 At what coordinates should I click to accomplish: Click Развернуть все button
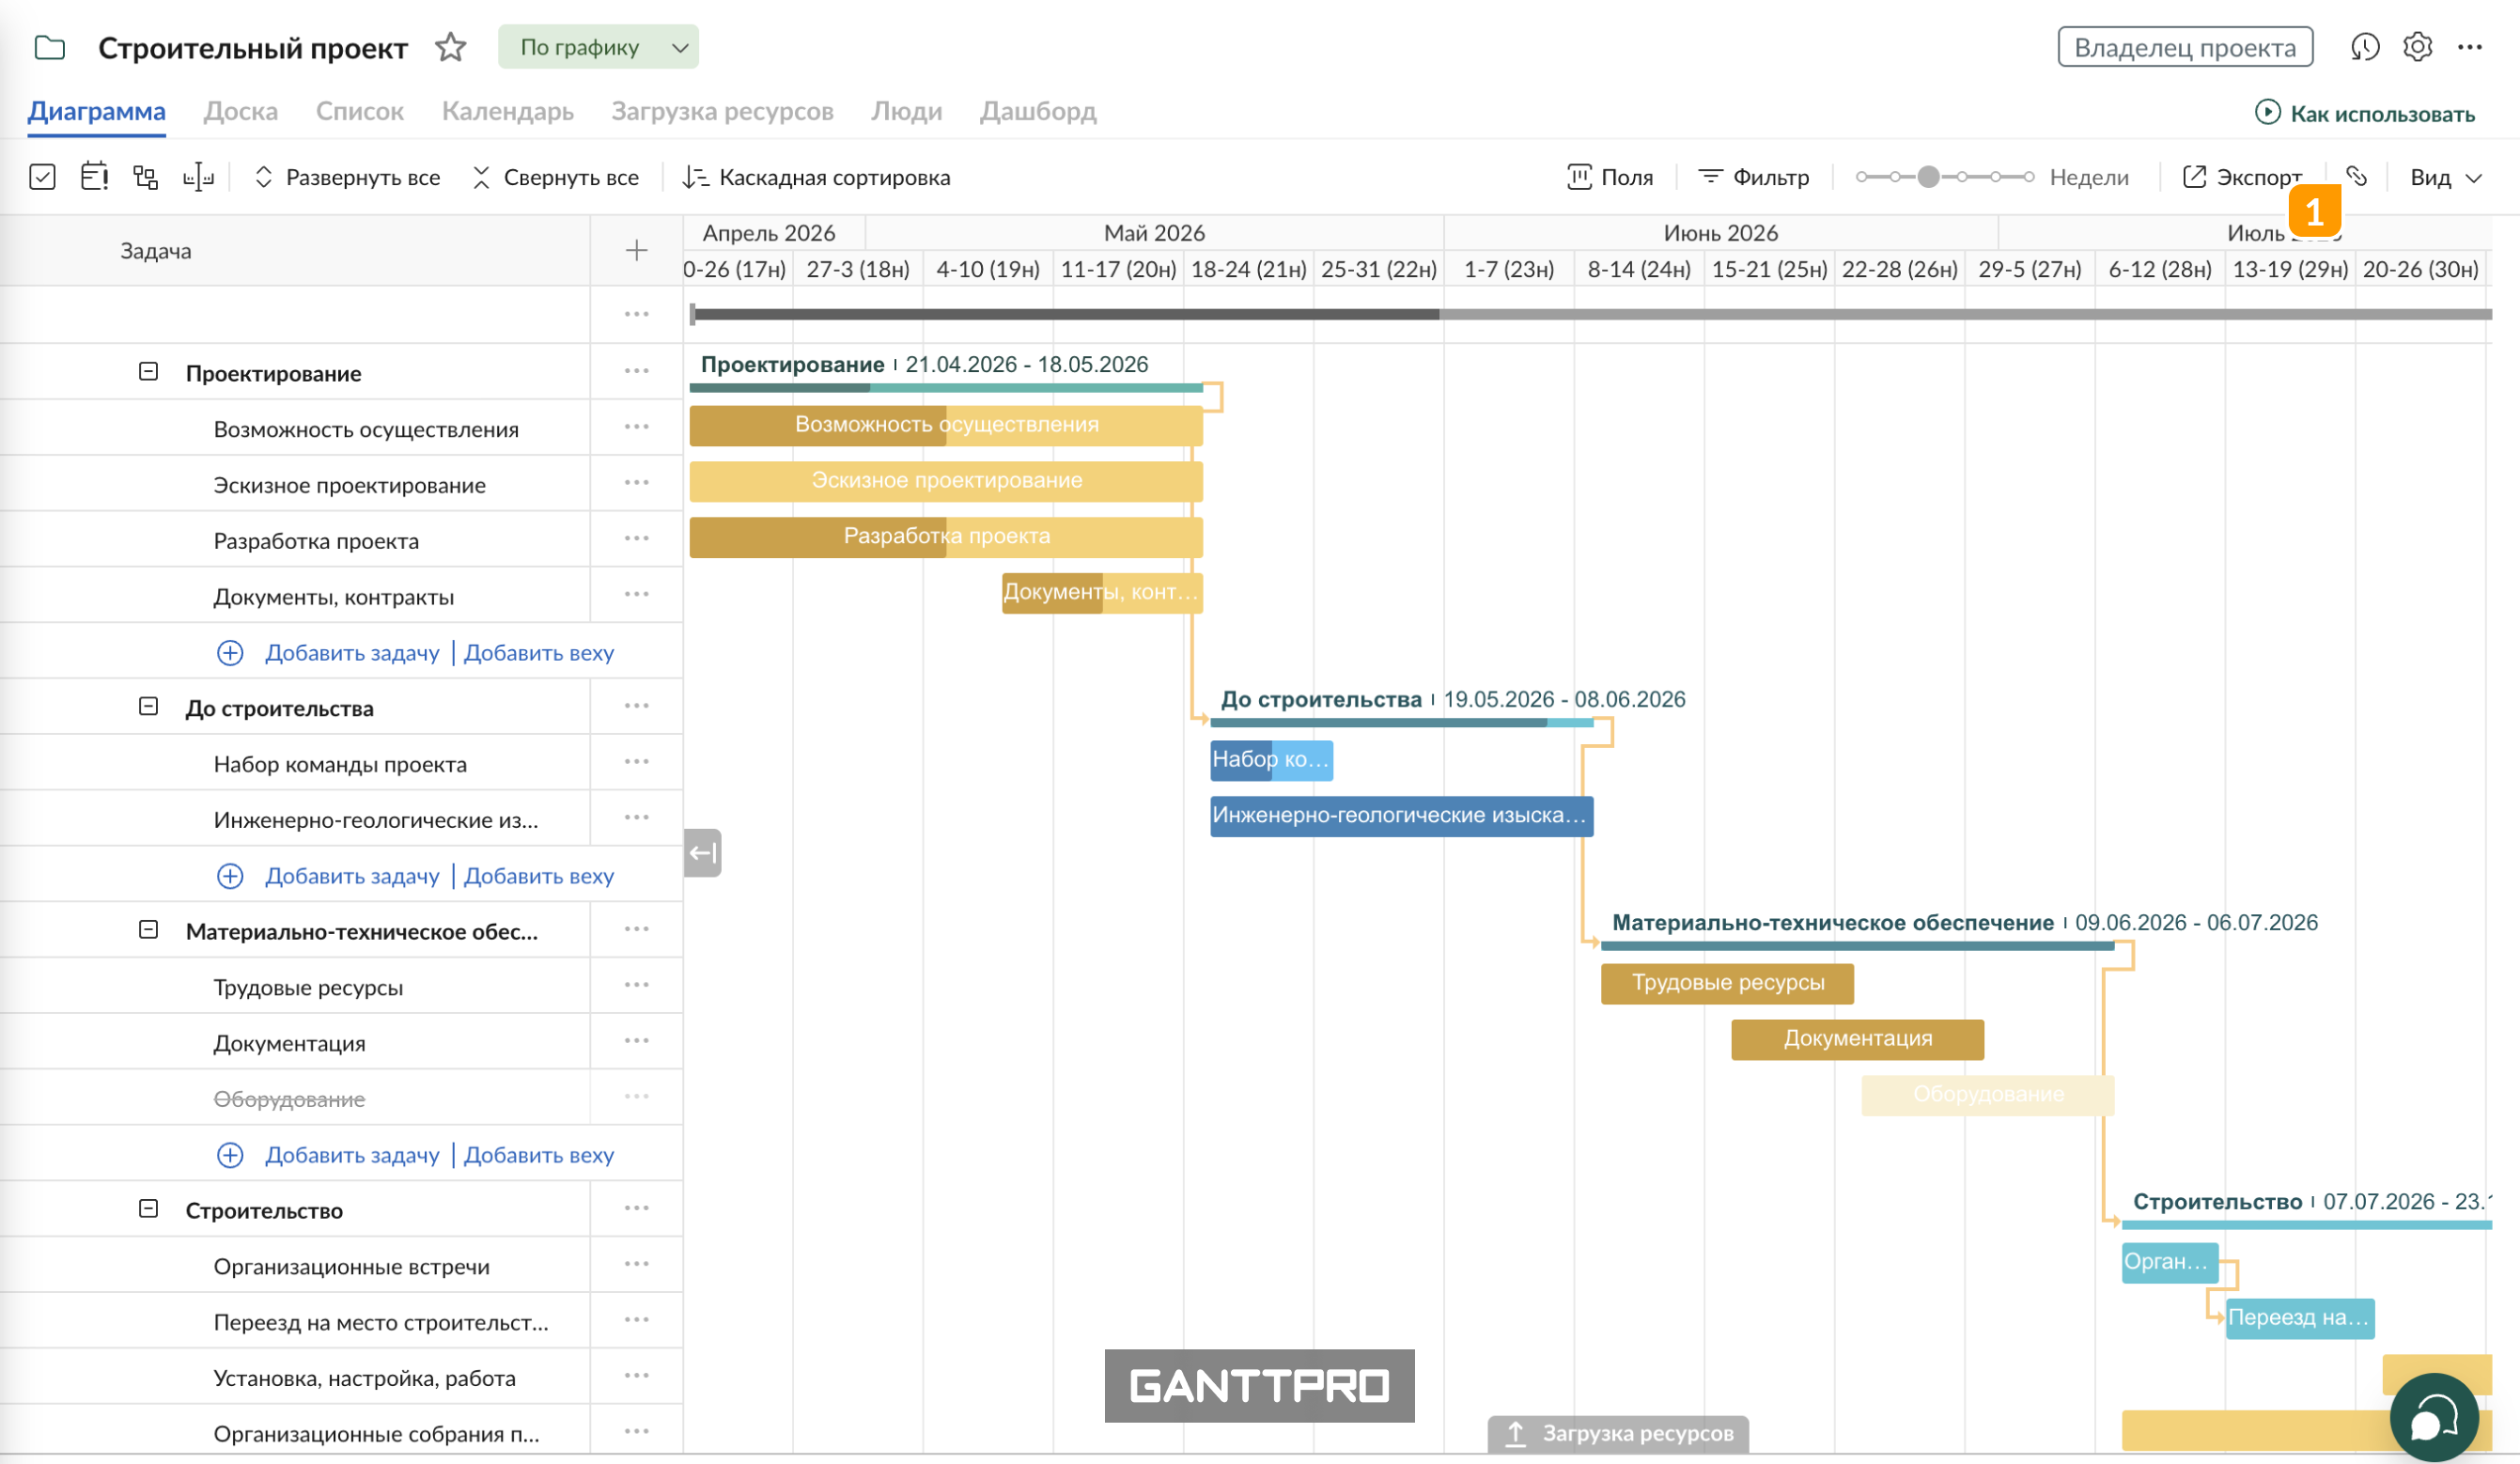(347, 178)
